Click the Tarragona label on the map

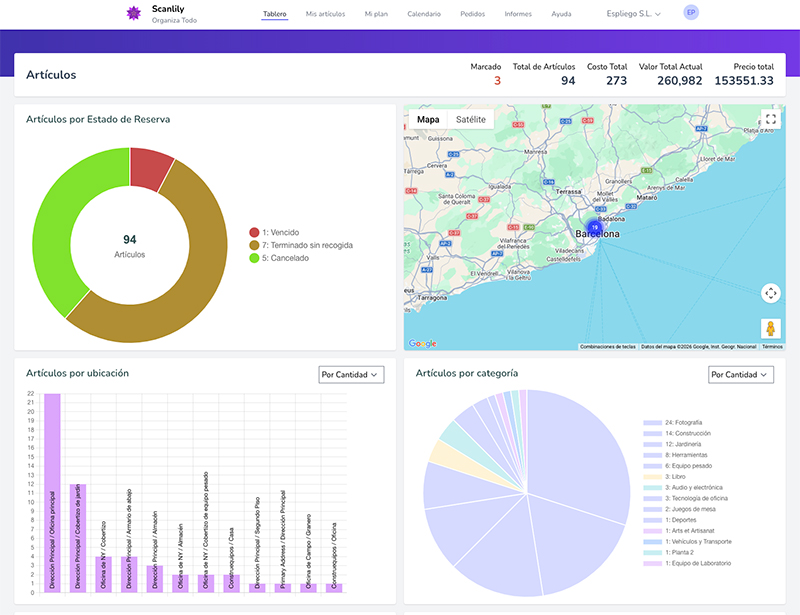[x=432, y=298]
